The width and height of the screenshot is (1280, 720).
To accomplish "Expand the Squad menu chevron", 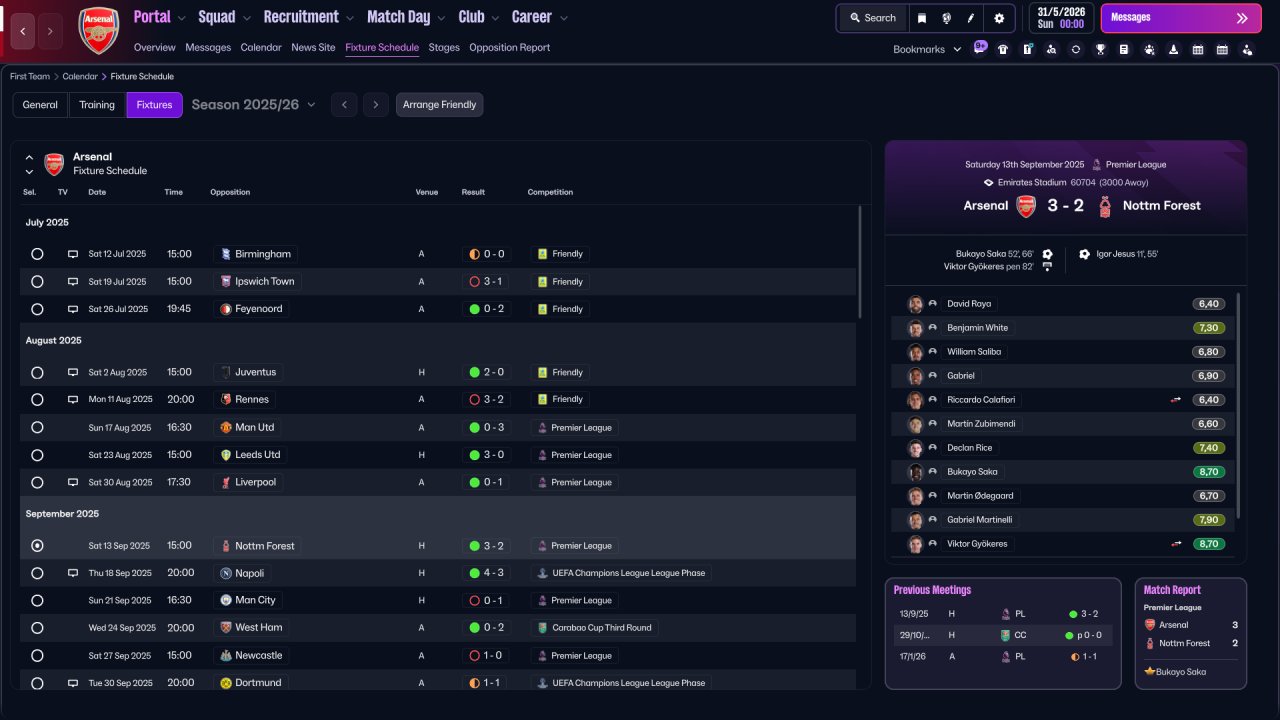I will click(246, 18).
